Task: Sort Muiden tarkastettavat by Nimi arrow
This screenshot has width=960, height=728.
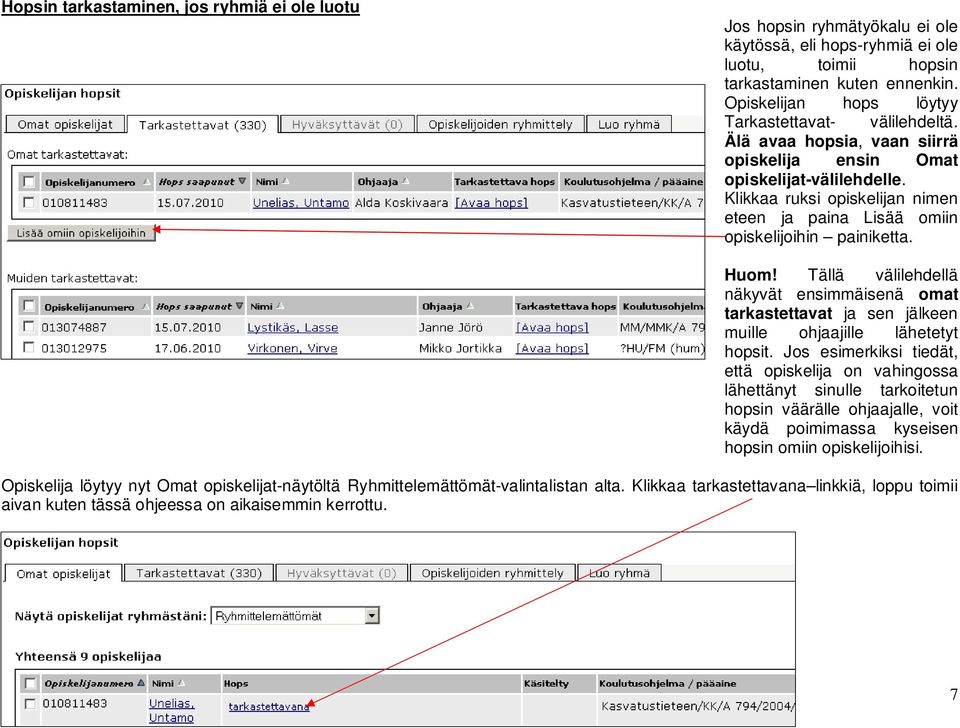Action: [280, 306]
